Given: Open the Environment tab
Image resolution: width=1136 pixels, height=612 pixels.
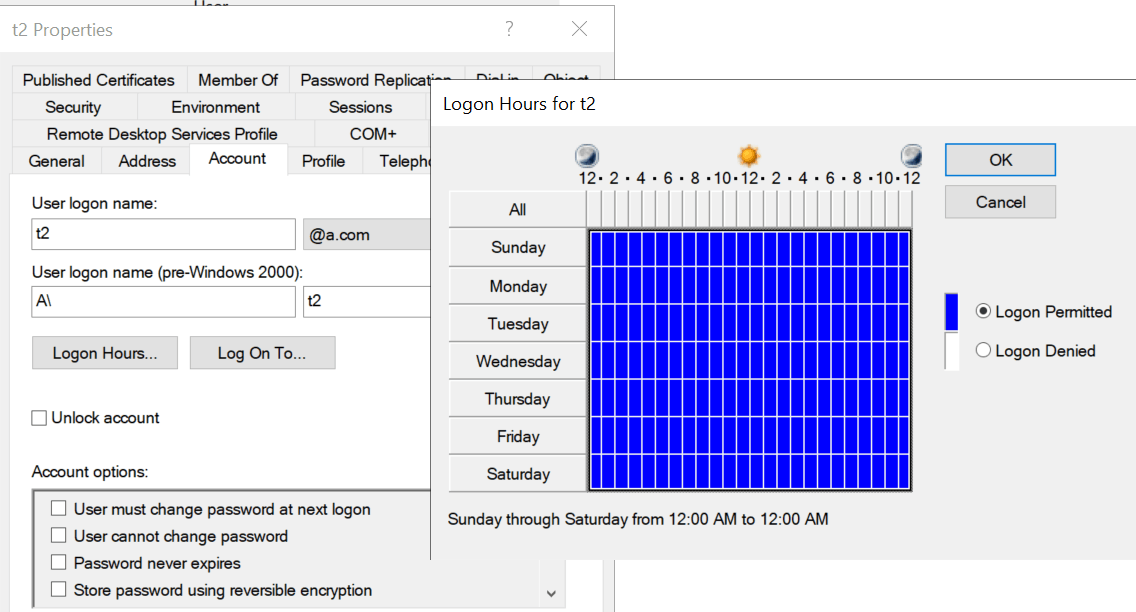Looking at the screenshot, I should point(216,107).
